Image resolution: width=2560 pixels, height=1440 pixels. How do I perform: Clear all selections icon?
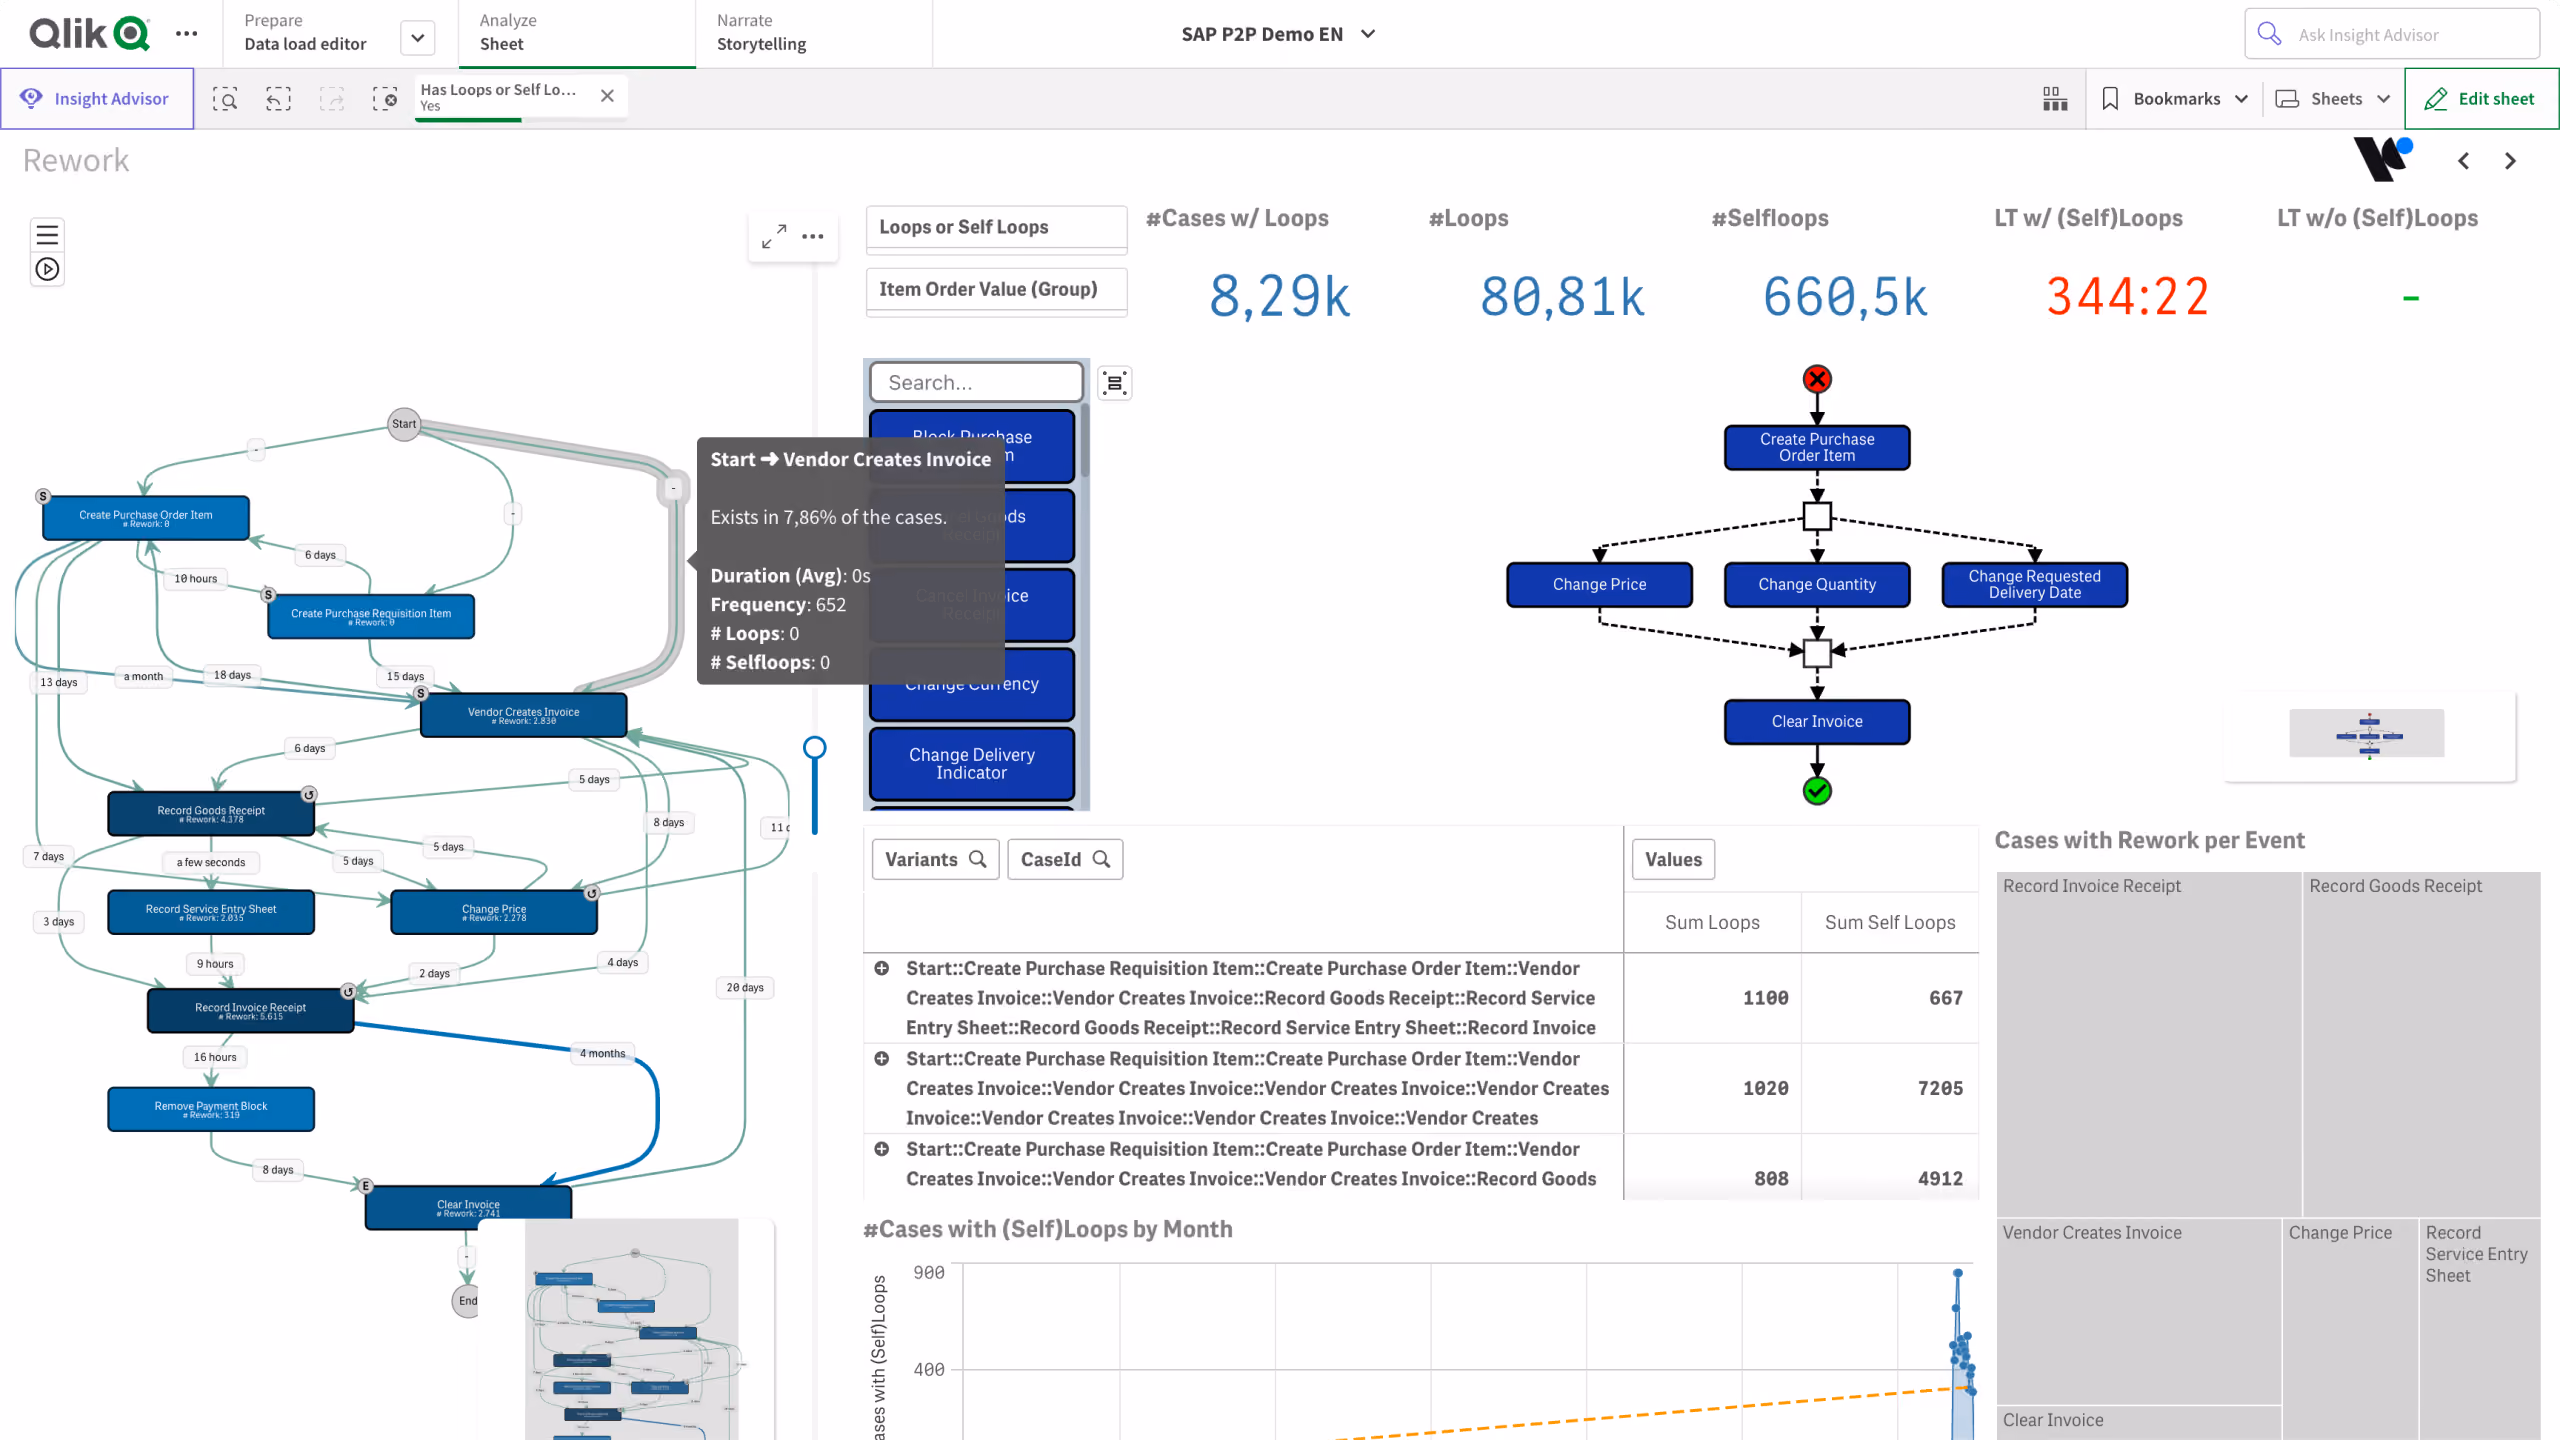[x=385, y=98]
